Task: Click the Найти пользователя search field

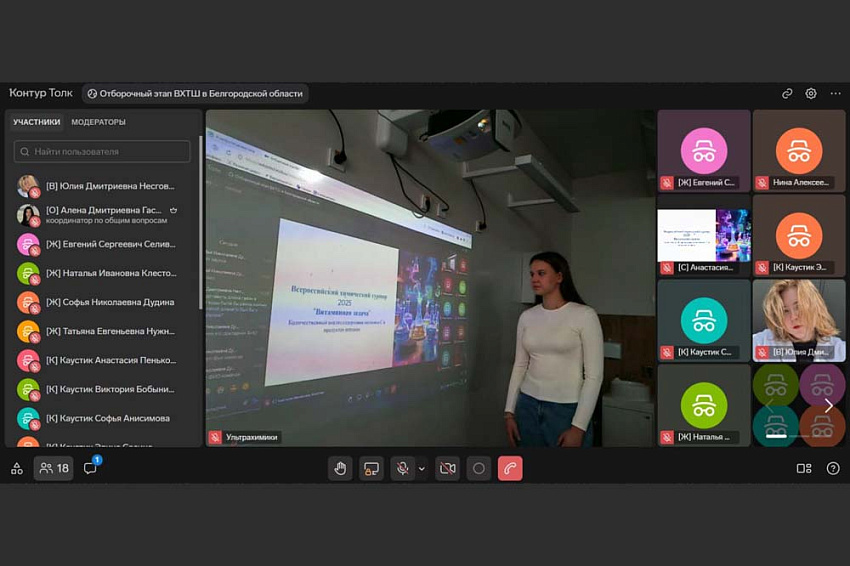Action: [x=102, y=152]
